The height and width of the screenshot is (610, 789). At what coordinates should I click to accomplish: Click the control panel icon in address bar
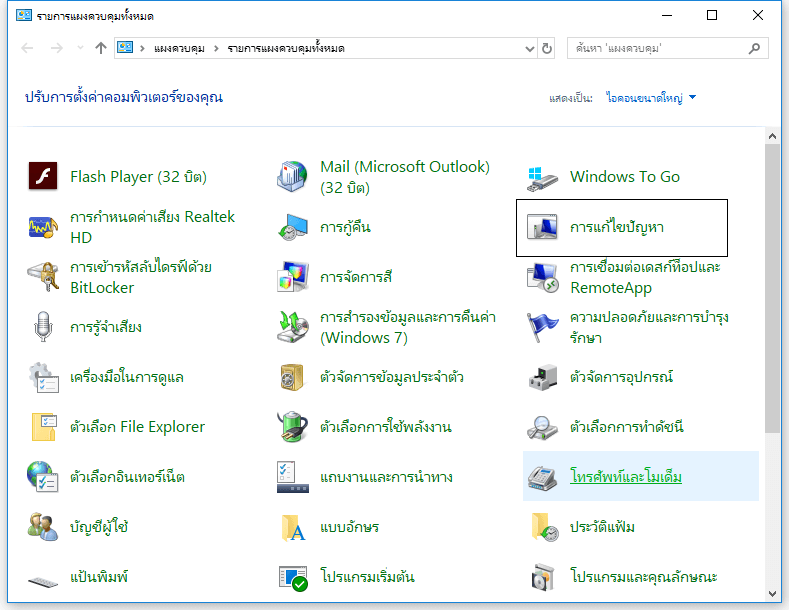(x=125, y=47)
